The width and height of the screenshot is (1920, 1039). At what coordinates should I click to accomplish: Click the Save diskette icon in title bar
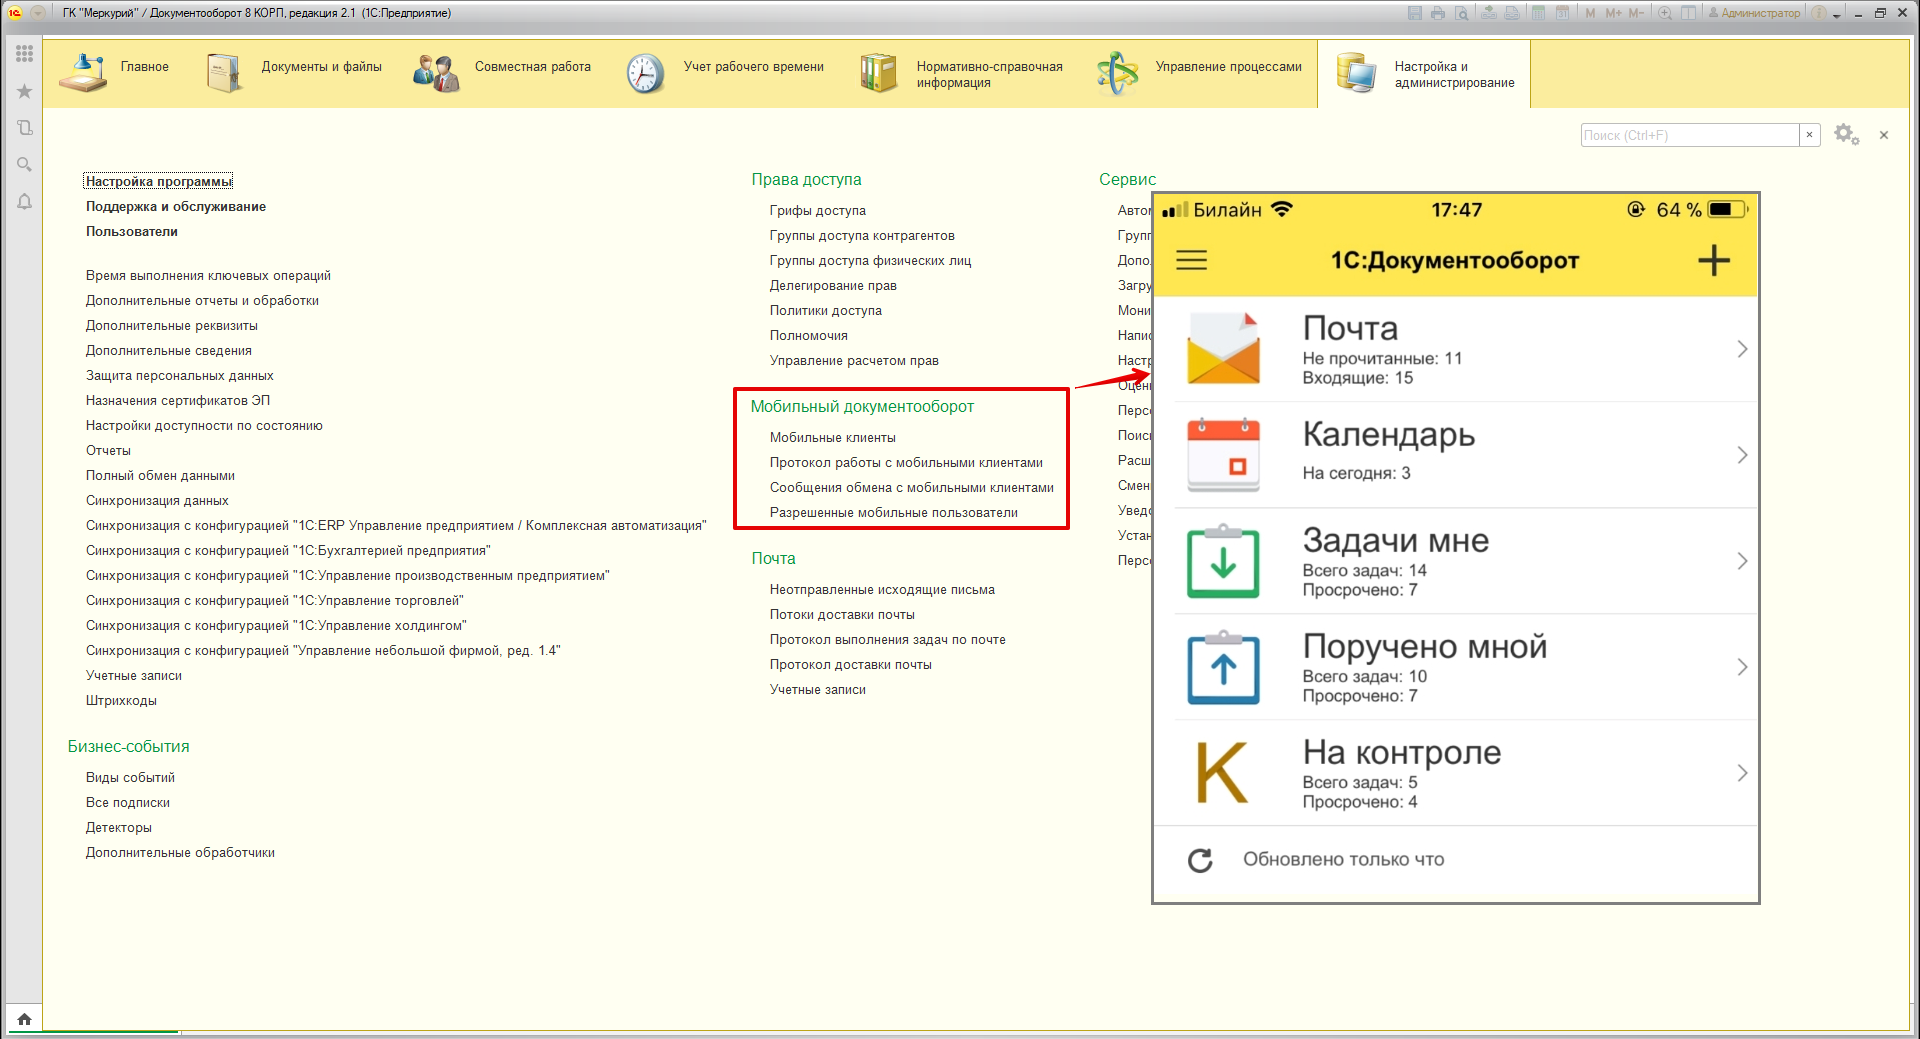tap(1415, 13)
